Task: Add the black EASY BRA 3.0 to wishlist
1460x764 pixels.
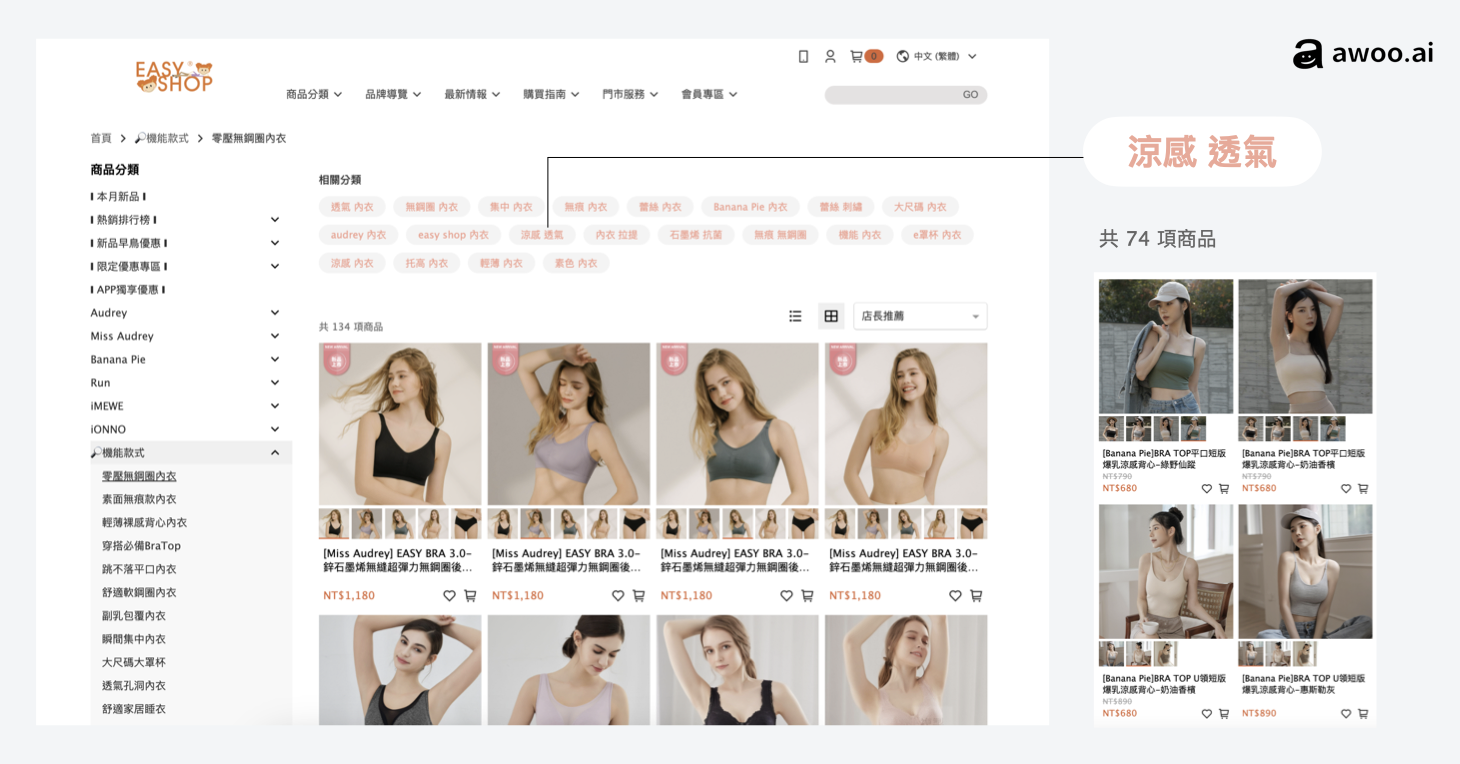Action: pyautogui.click(x=449, y=596)
